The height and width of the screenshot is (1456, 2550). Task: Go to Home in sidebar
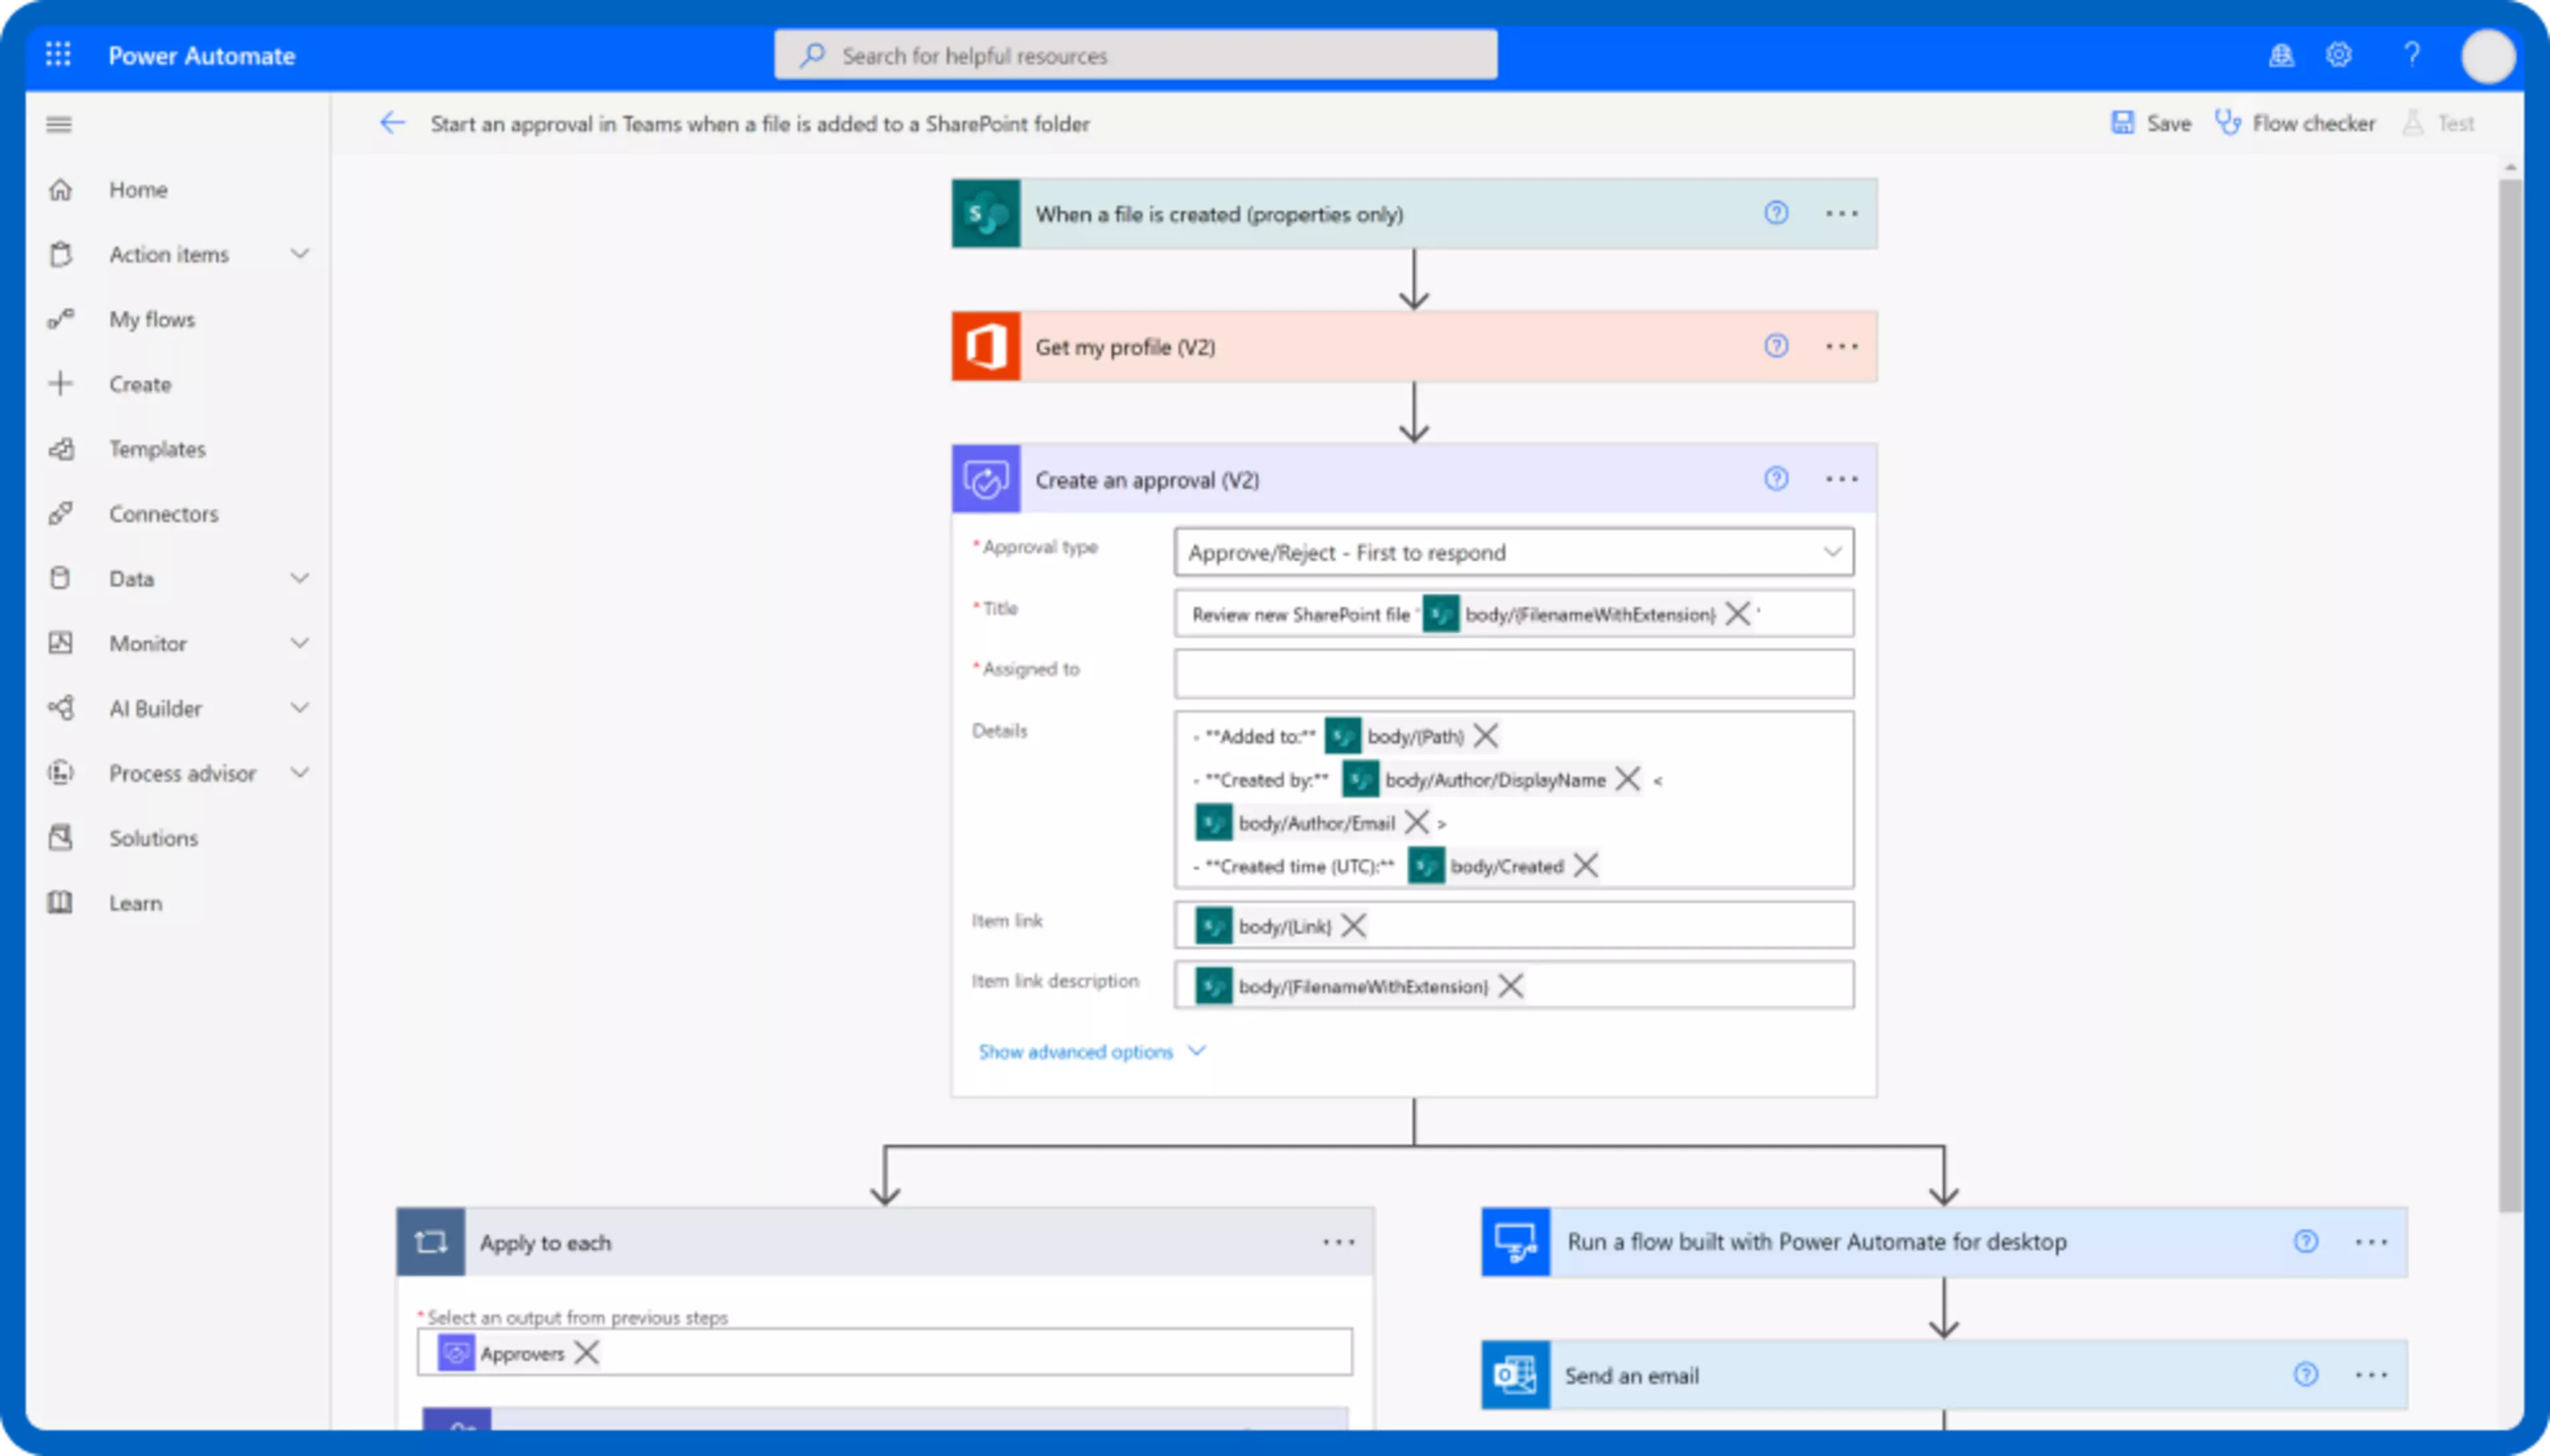pyautogui.click(x=138, y=189)
